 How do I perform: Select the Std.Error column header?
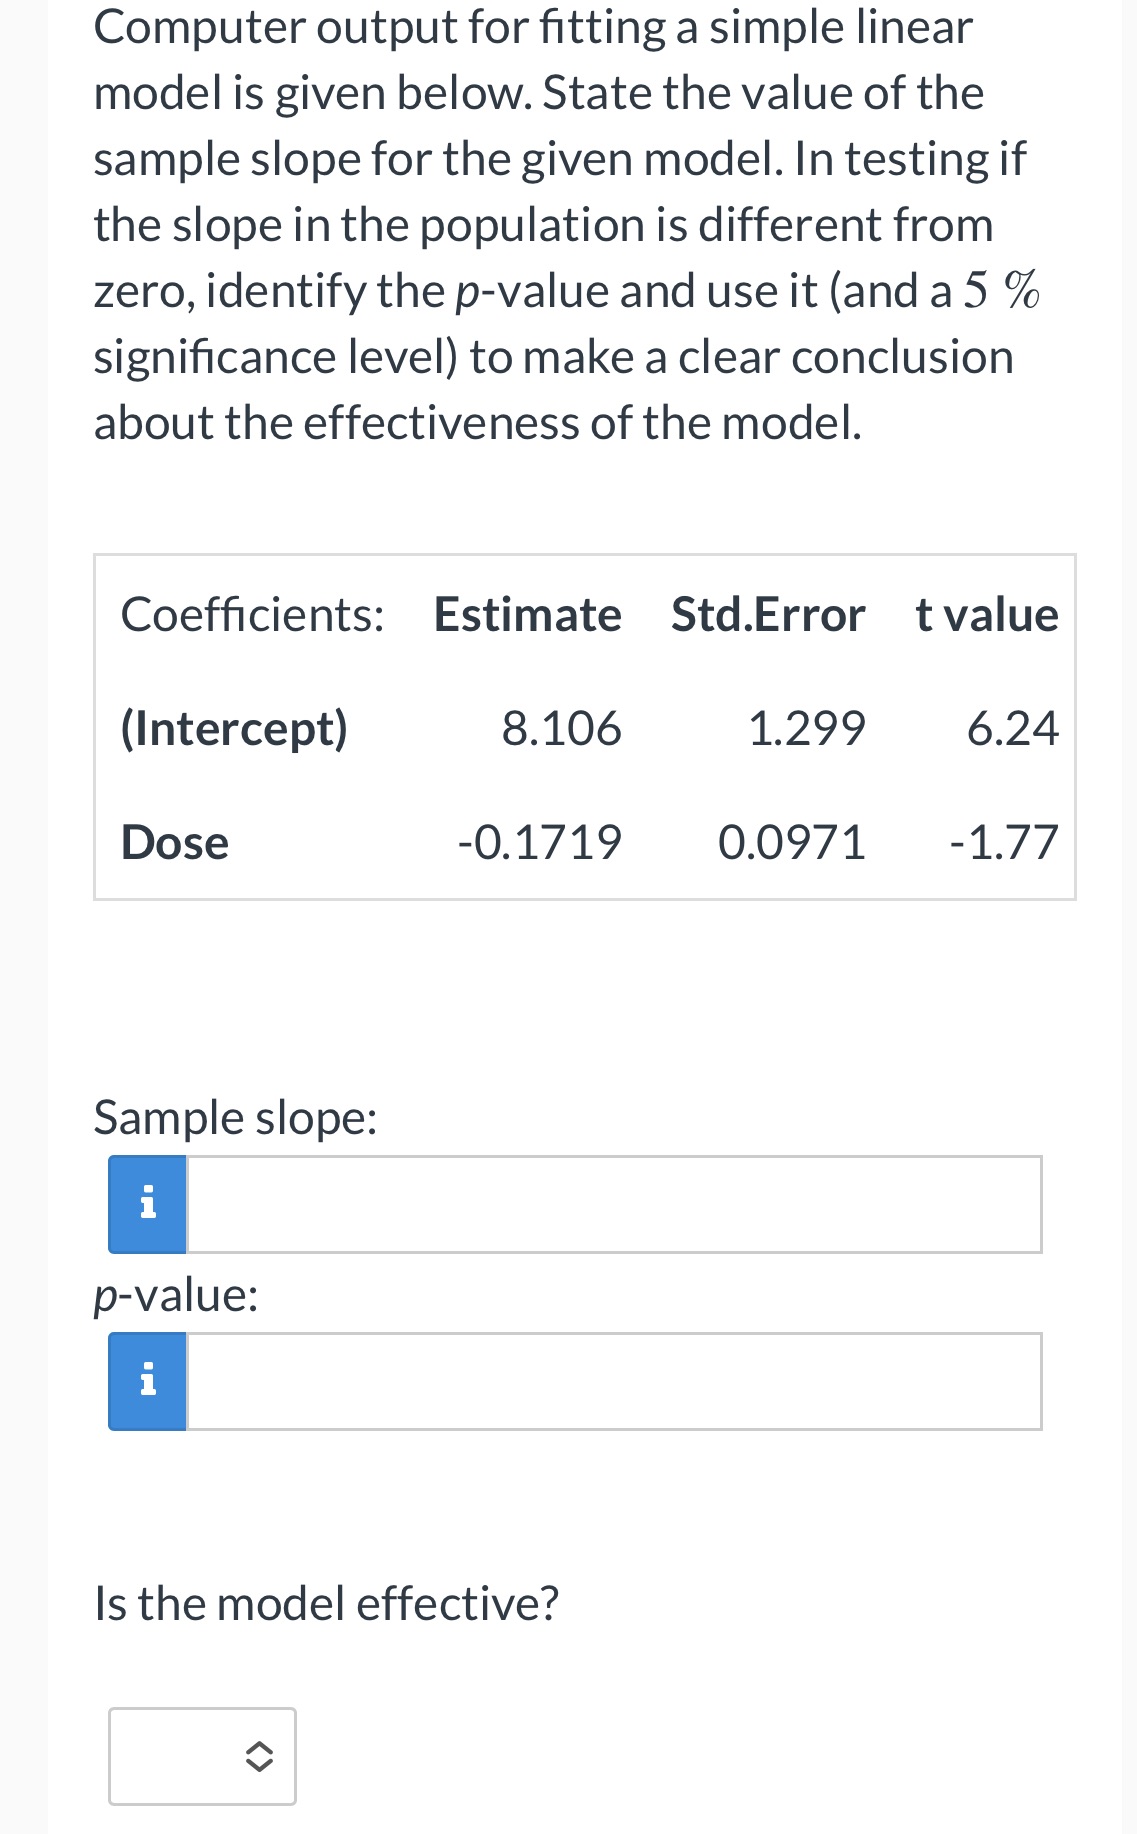768,614
